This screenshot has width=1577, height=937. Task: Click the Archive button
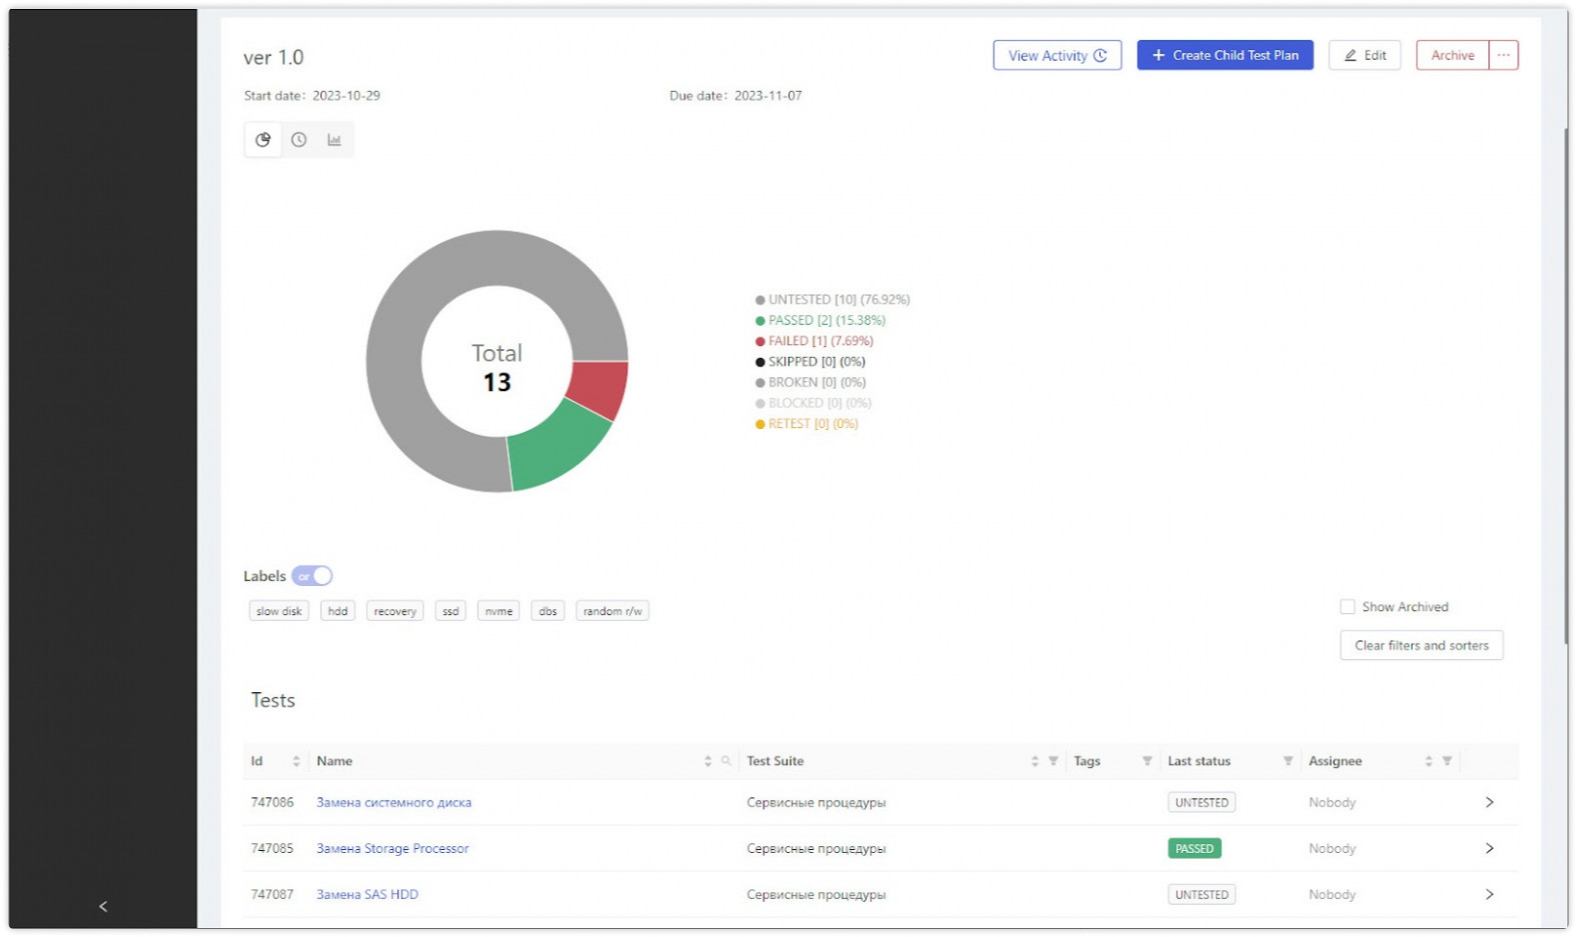coord(1453,55)
